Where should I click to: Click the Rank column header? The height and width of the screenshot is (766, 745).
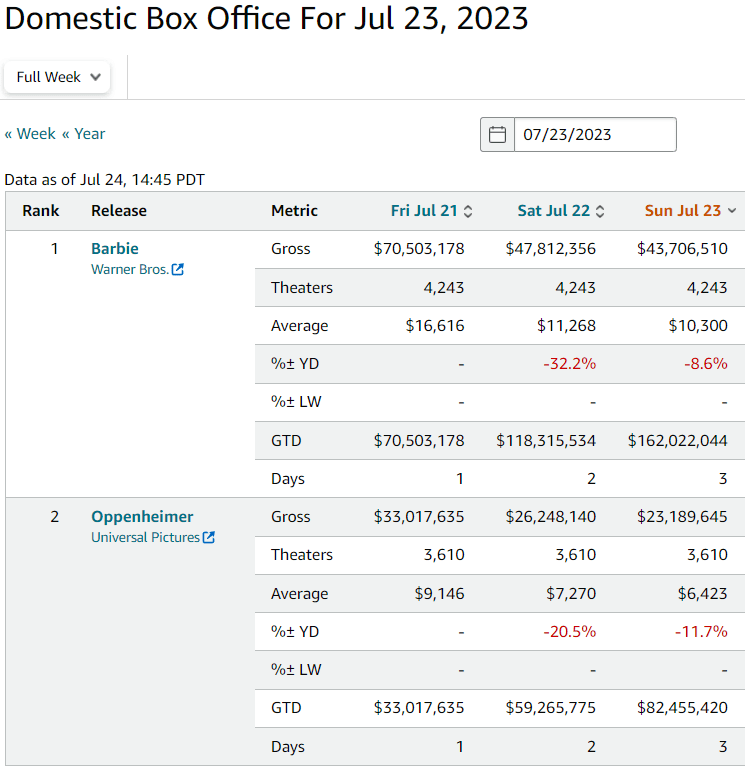(41, 211)
